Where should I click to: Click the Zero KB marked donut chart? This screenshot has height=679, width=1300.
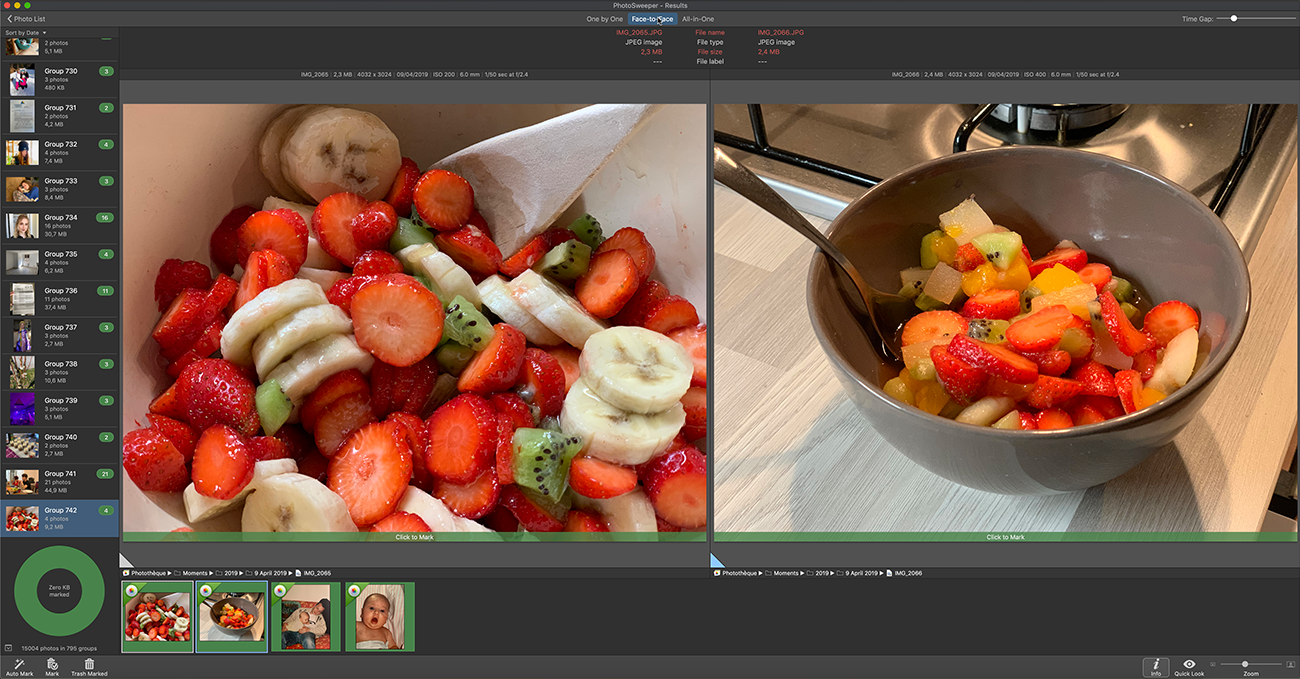click(x=59, y=591)
